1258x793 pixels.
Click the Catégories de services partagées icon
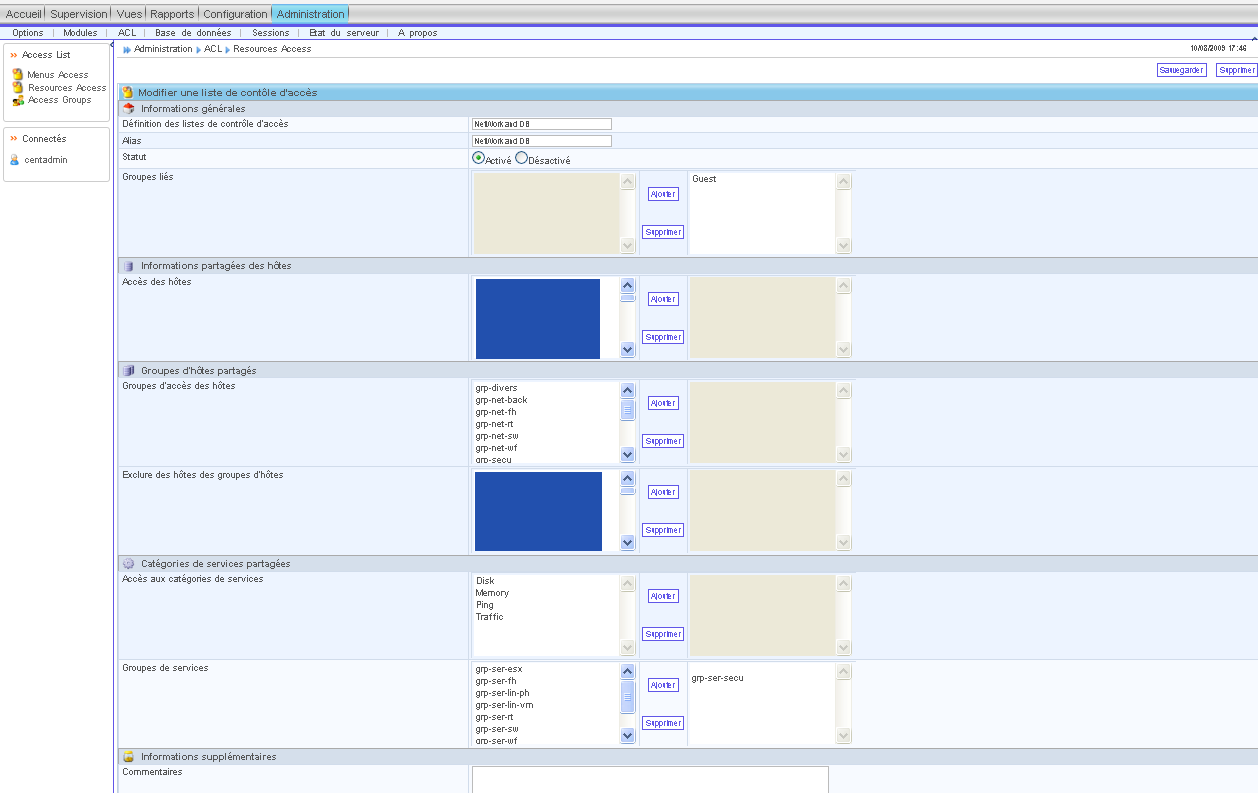128,564
